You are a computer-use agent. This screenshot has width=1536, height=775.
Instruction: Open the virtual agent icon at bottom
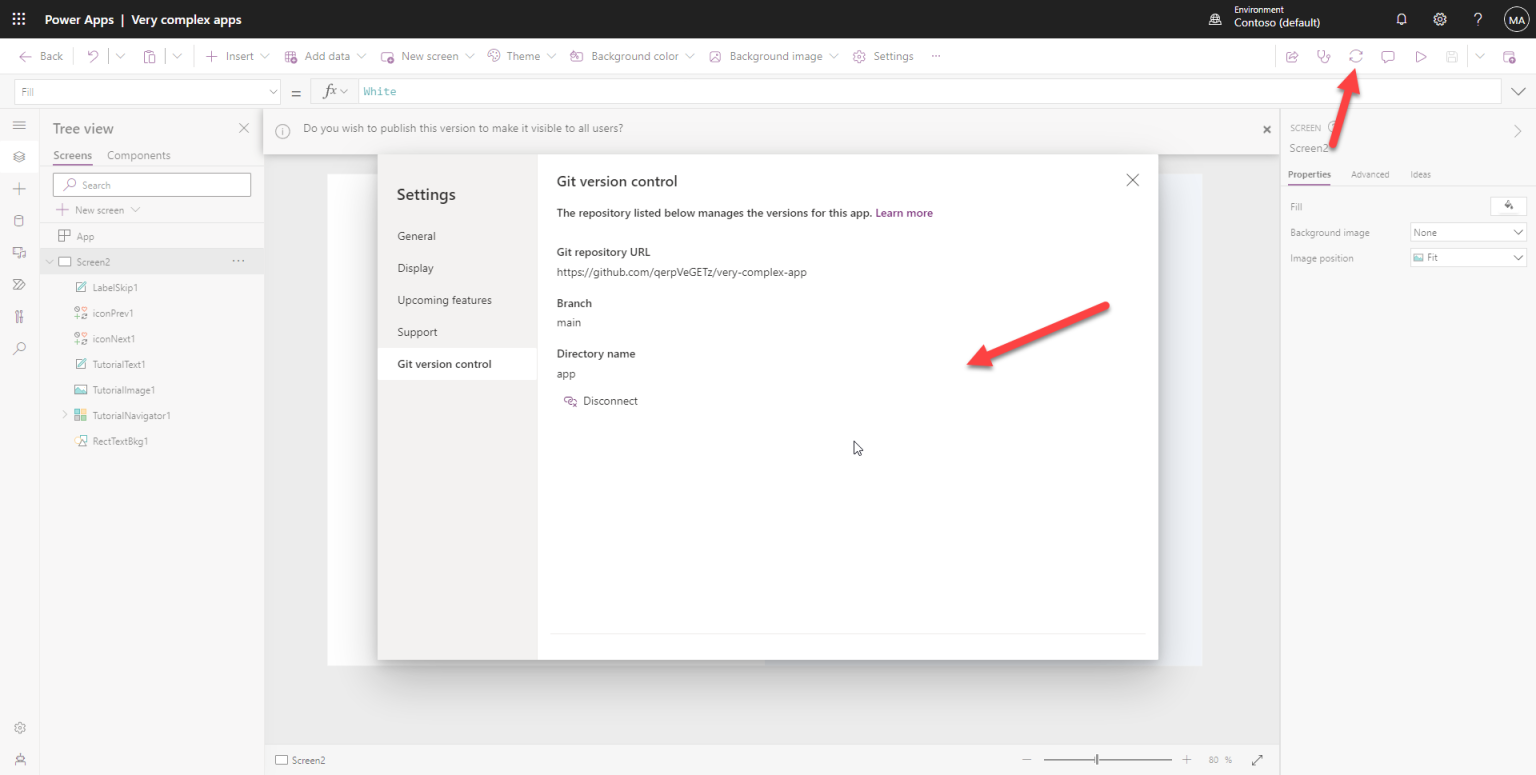tap(19, 760)
